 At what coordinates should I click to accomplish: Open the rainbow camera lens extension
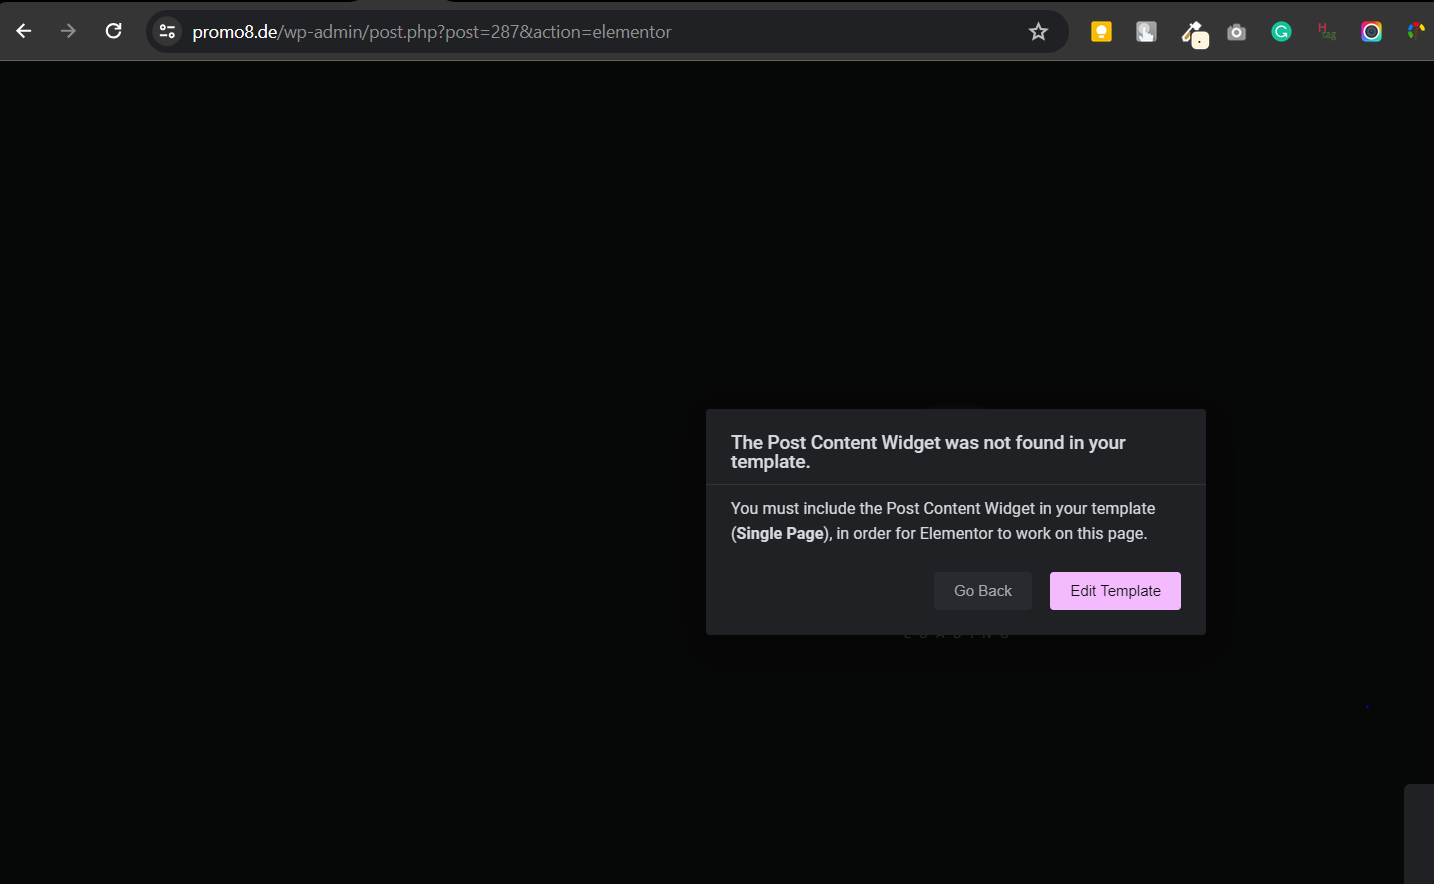coord(1371,32)
